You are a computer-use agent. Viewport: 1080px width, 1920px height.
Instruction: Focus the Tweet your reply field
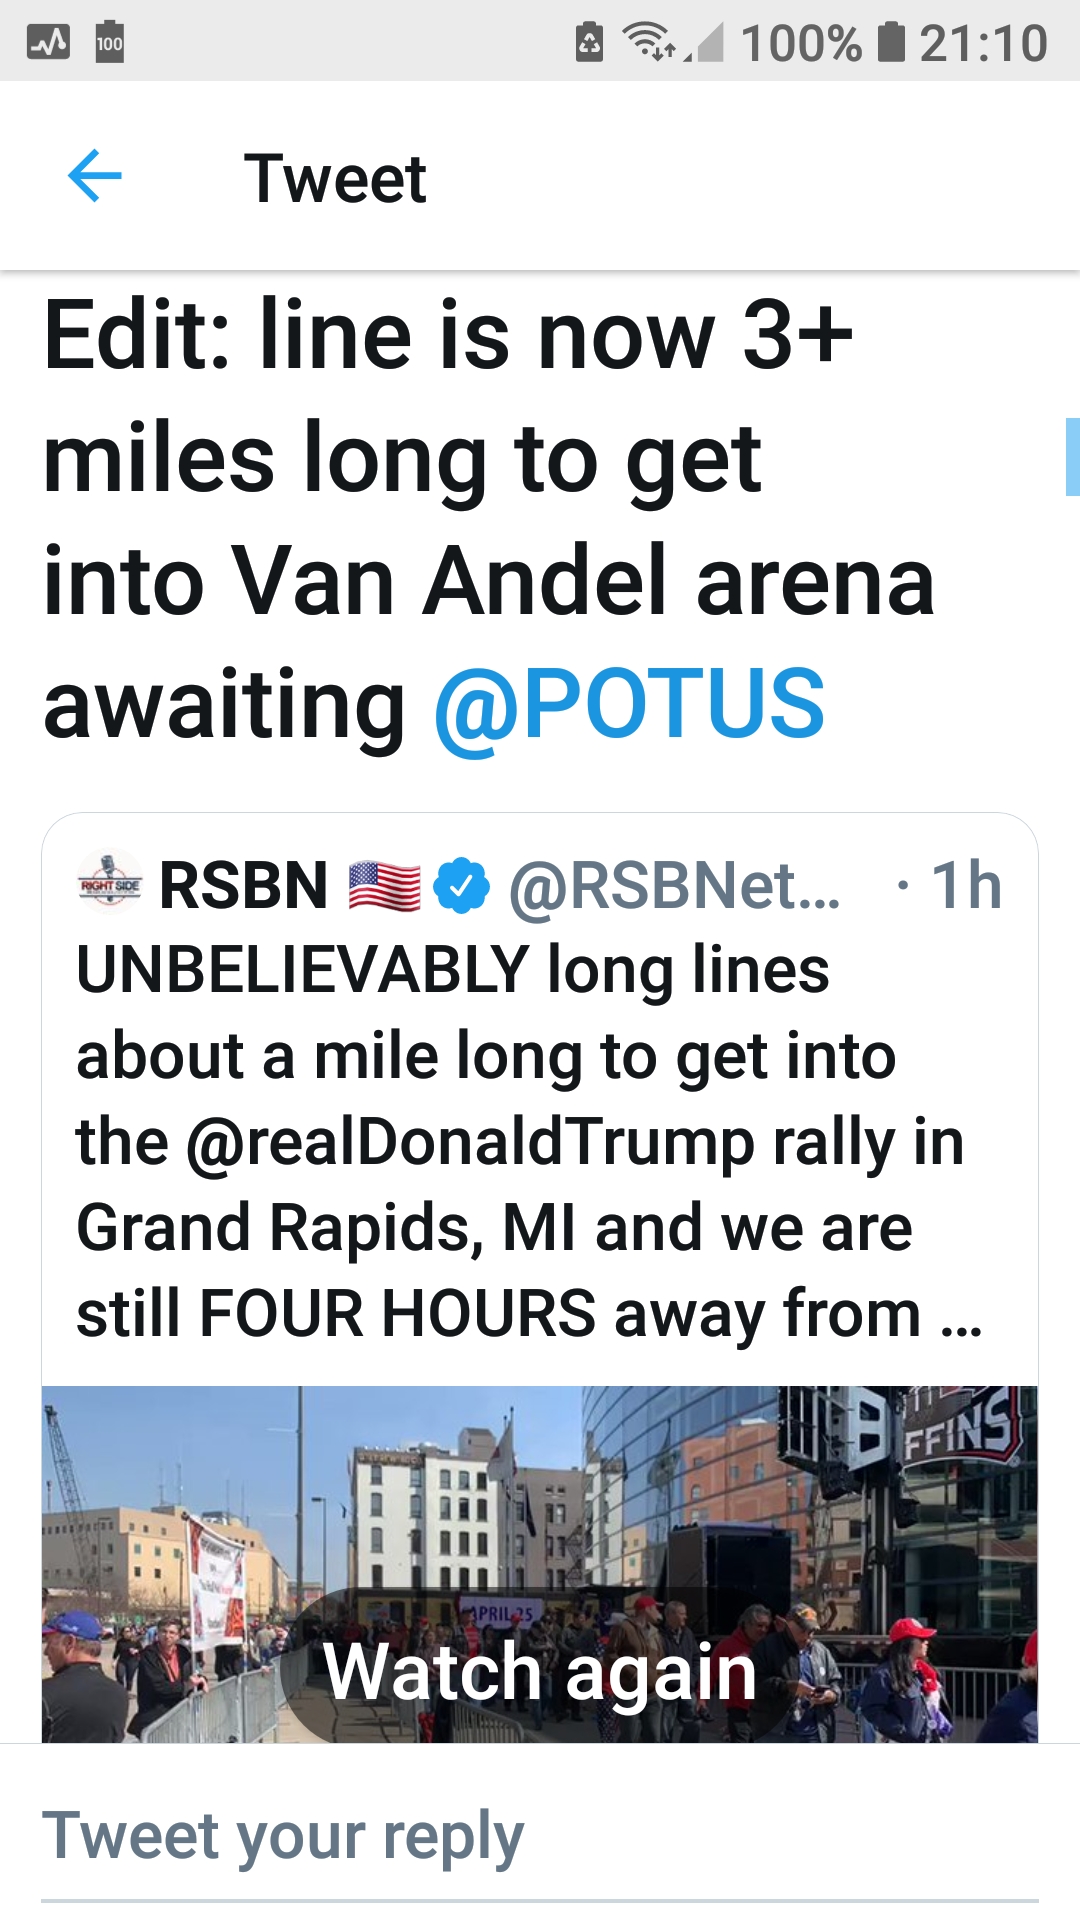coord(540,1838)
